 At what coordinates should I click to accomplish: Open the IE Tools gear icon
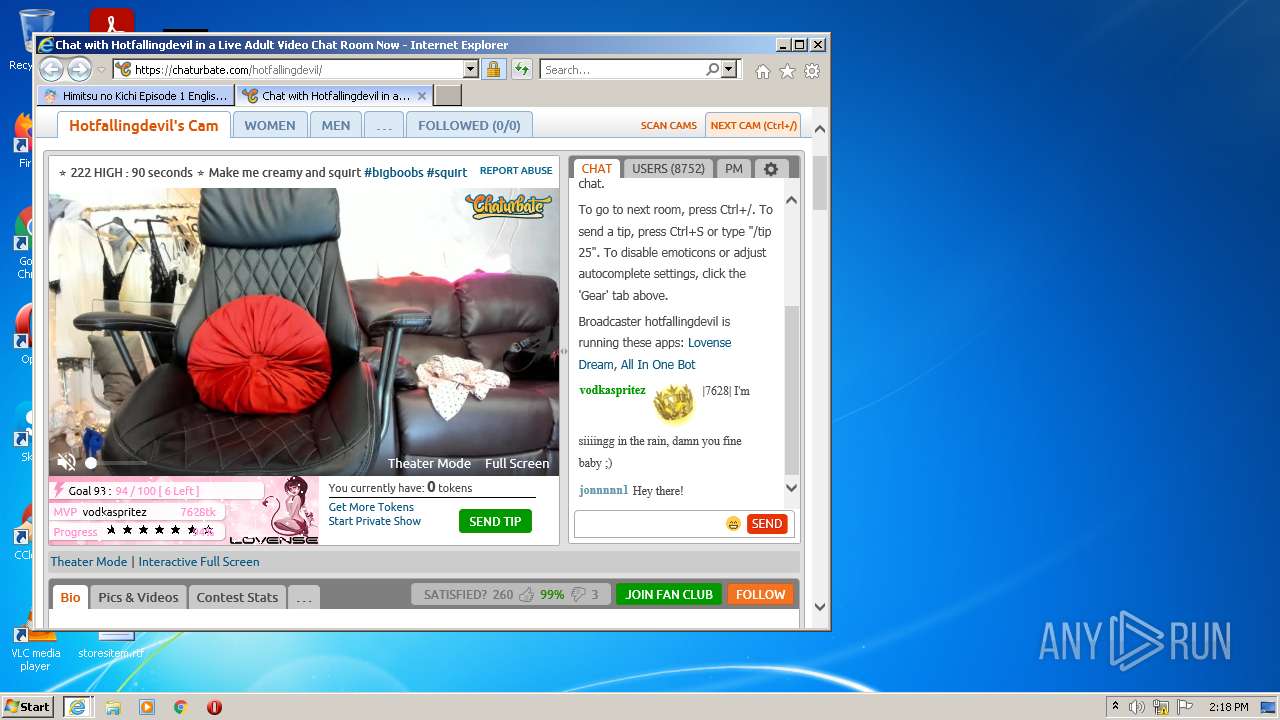tap(812, 71)
